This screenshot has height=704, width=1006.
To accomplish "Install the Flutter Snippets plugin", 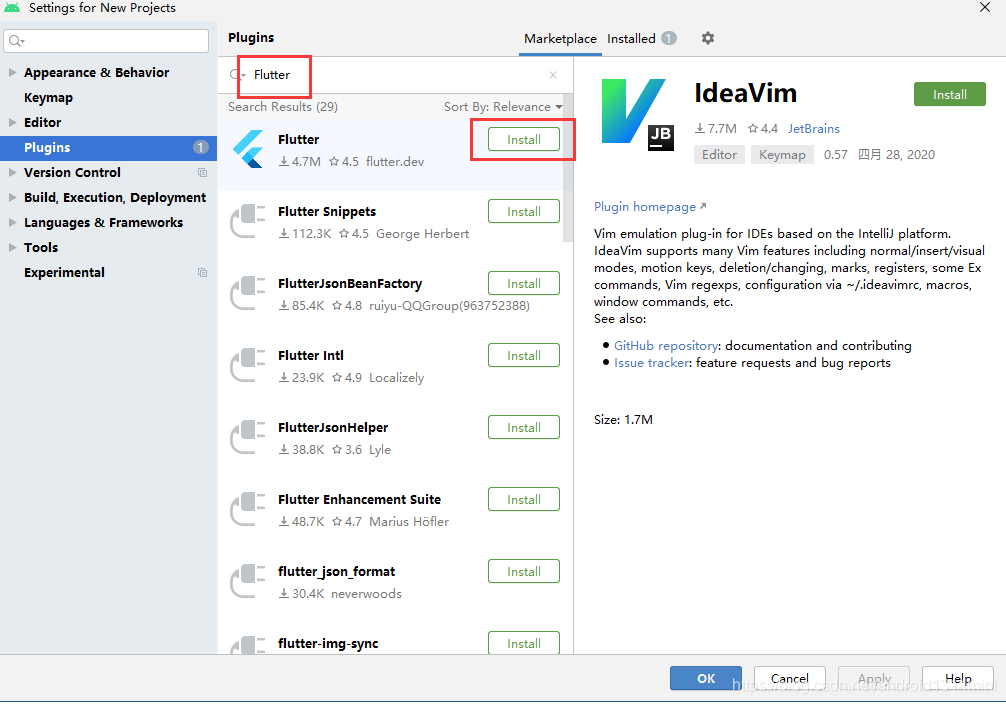I will tap(524, 211).
